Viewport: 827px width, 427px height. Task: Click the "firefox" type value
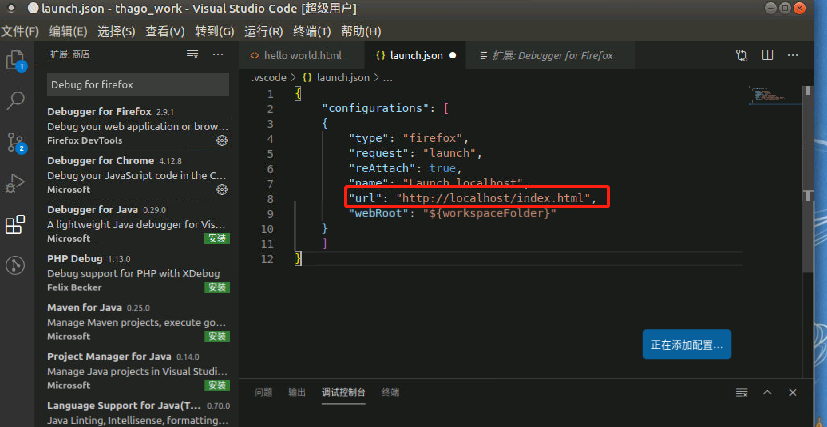[x=432, y=139]
